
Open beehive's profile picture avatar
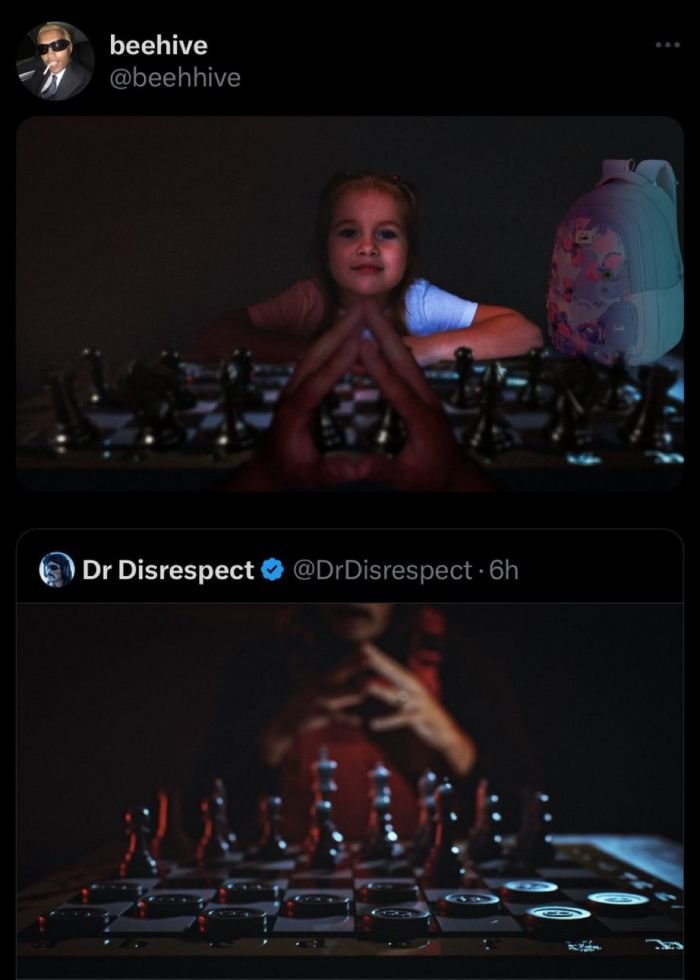click(x=55, y=61)
